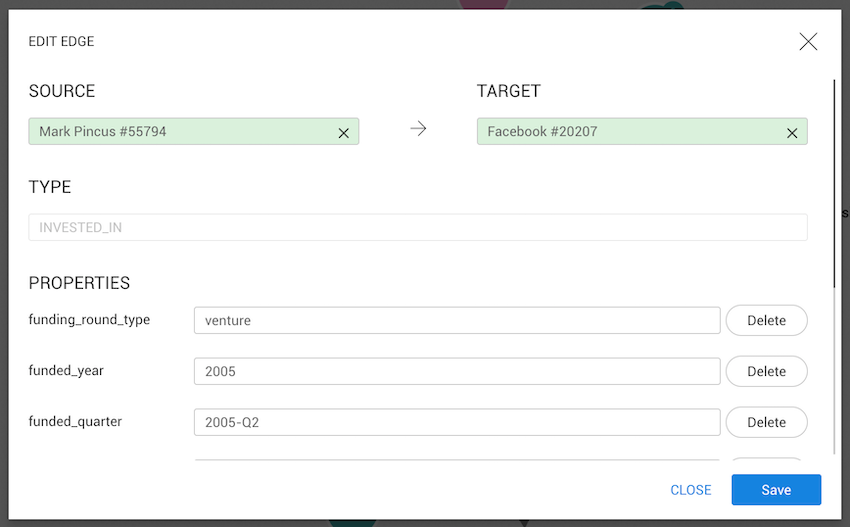Edit the funded_quarter value 2005-Q2
This screenshot has width=850, height=527.
(x=456, y=422)
